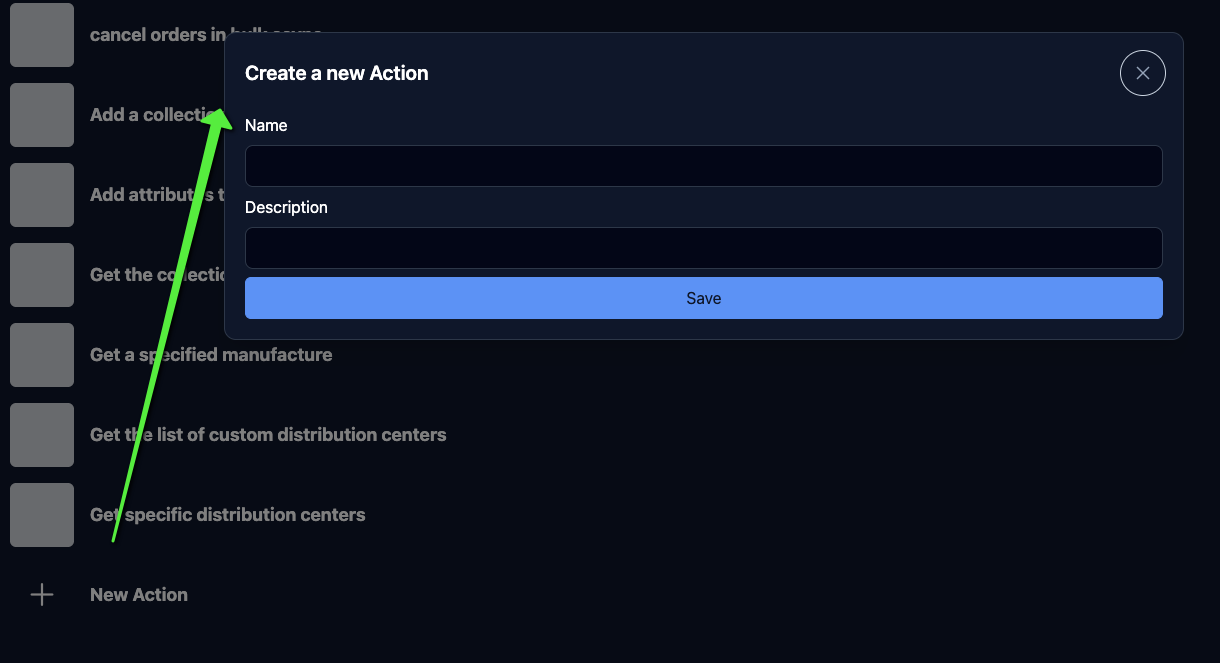Click the Get specific distribution centers icon
1220x663 pixels.
click(x=42, y=515)
